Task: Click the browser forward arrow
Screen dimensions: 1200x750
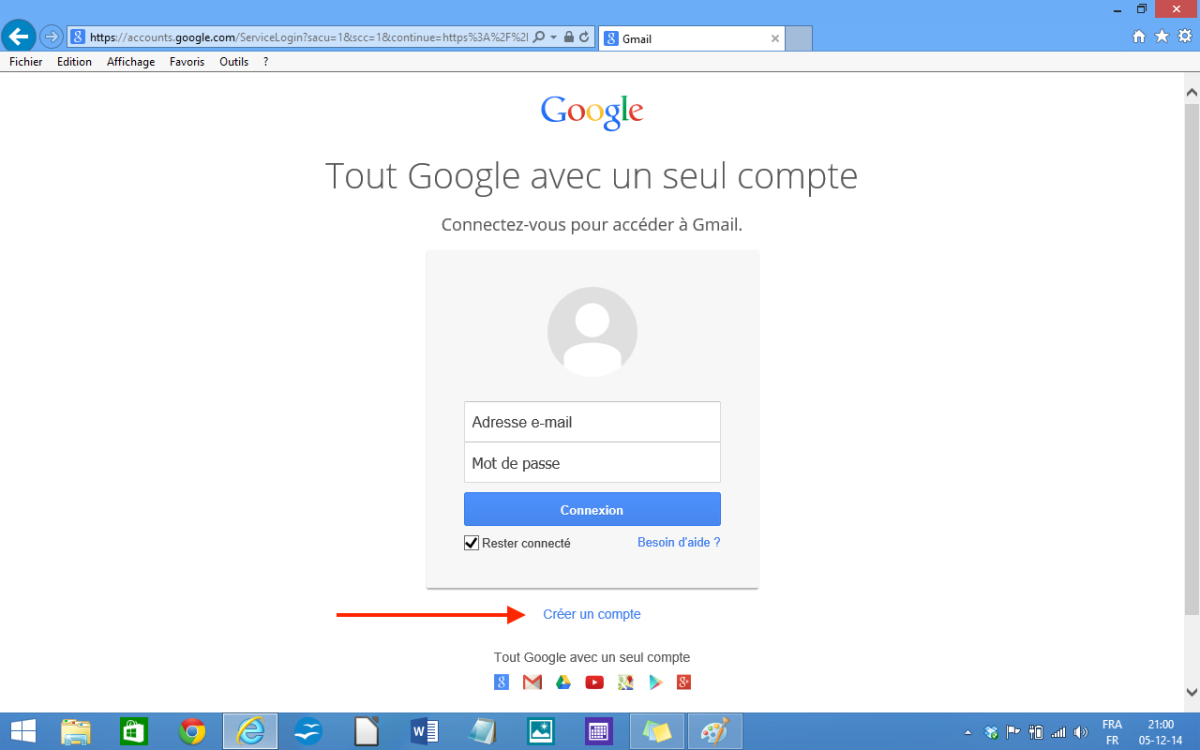Action: click(x=51, y=38)
